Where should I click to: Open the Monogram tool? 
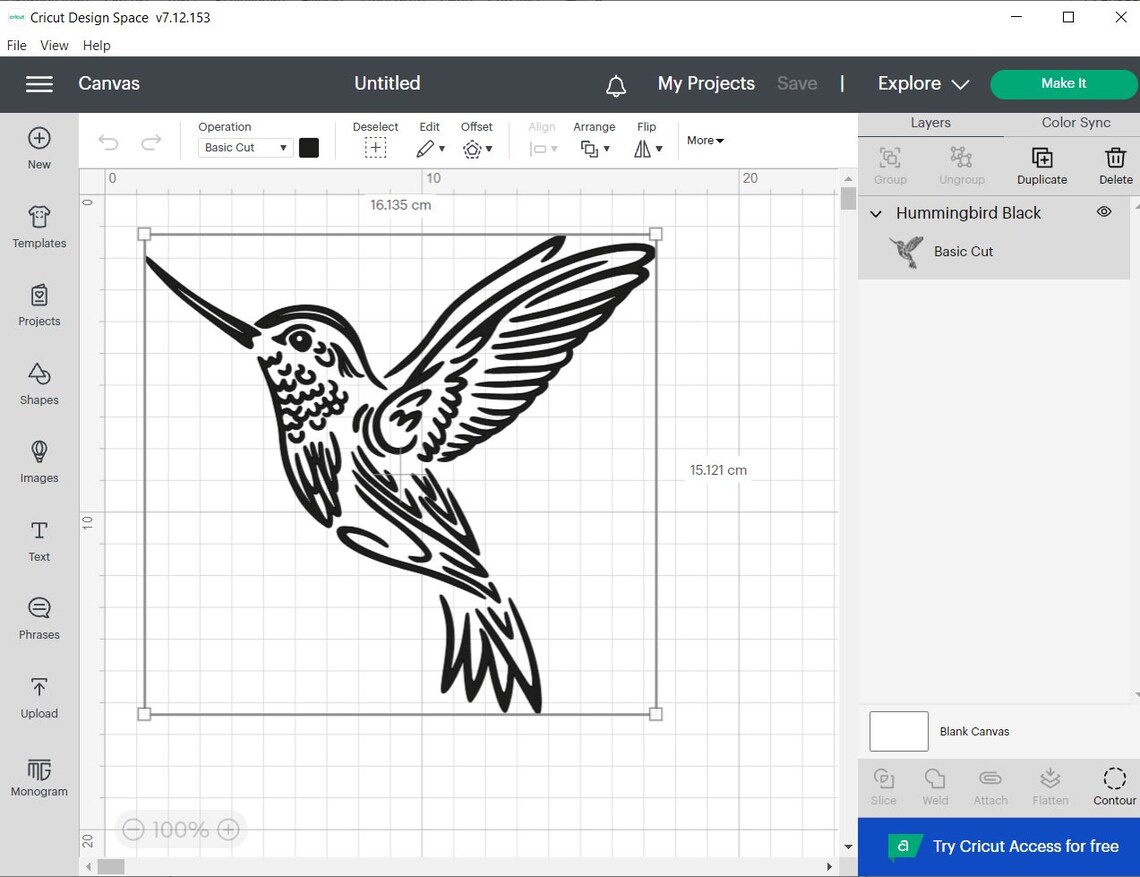[39, 775]
